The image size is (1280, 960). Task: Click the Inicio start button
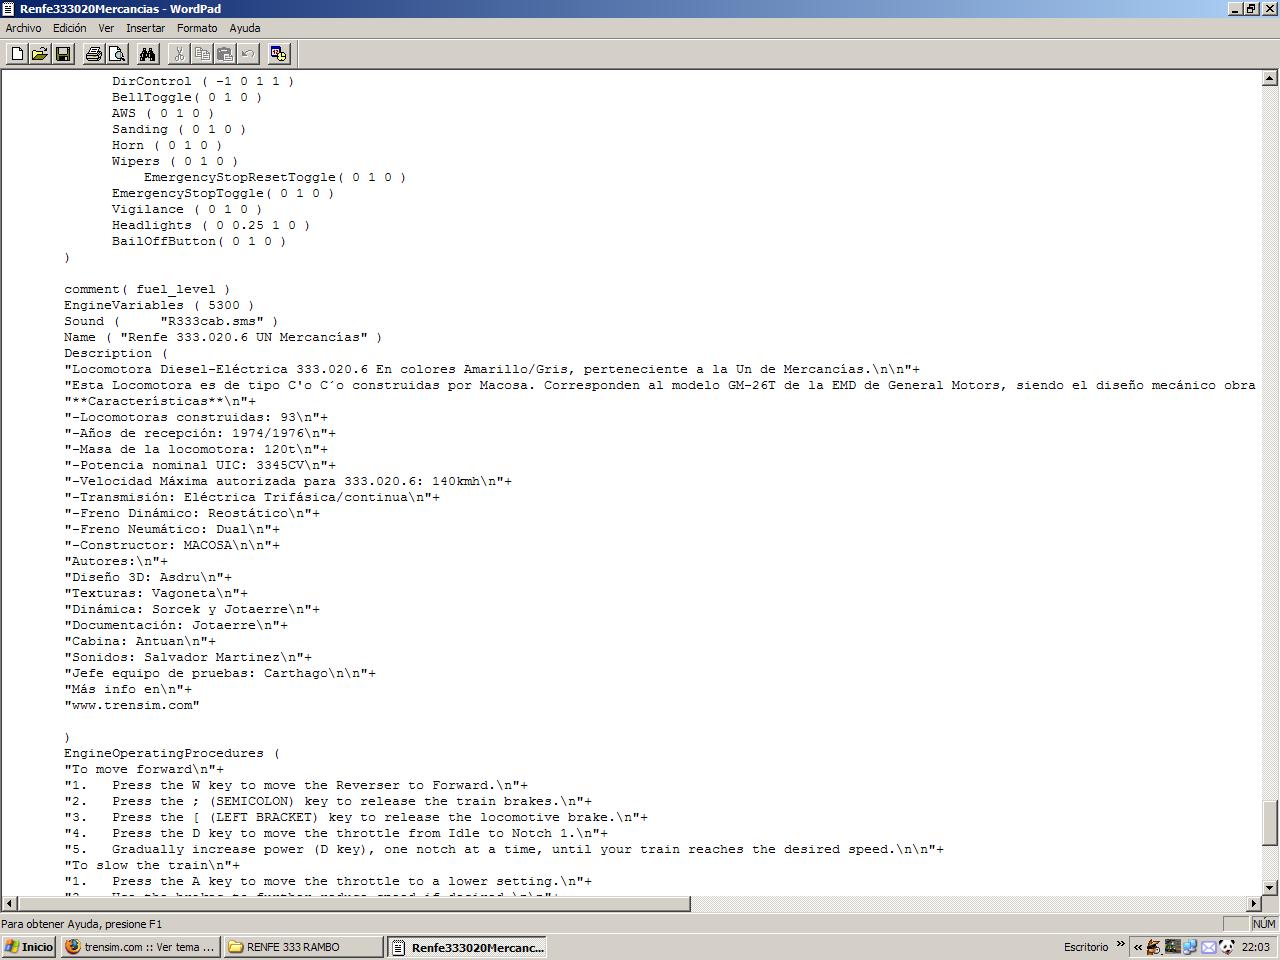[x=28, y=947]
